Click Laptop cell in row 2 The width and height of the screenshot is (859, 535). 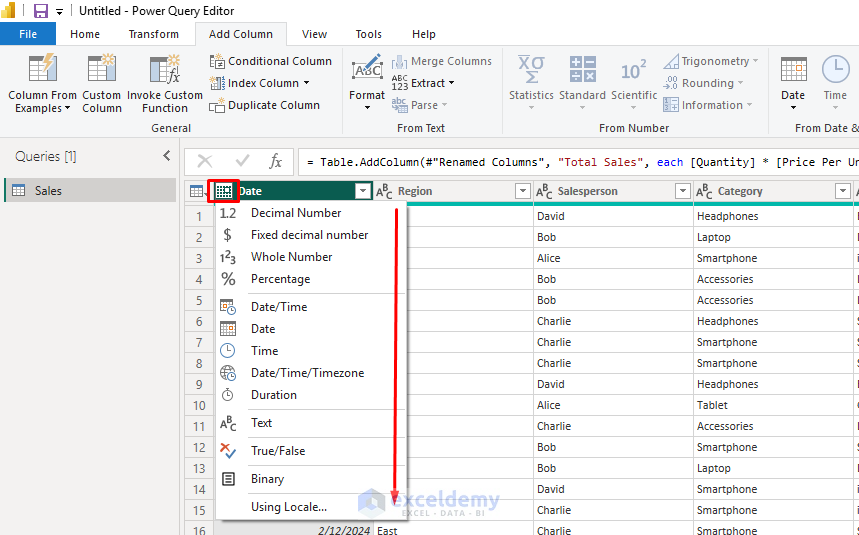(773, 237)
